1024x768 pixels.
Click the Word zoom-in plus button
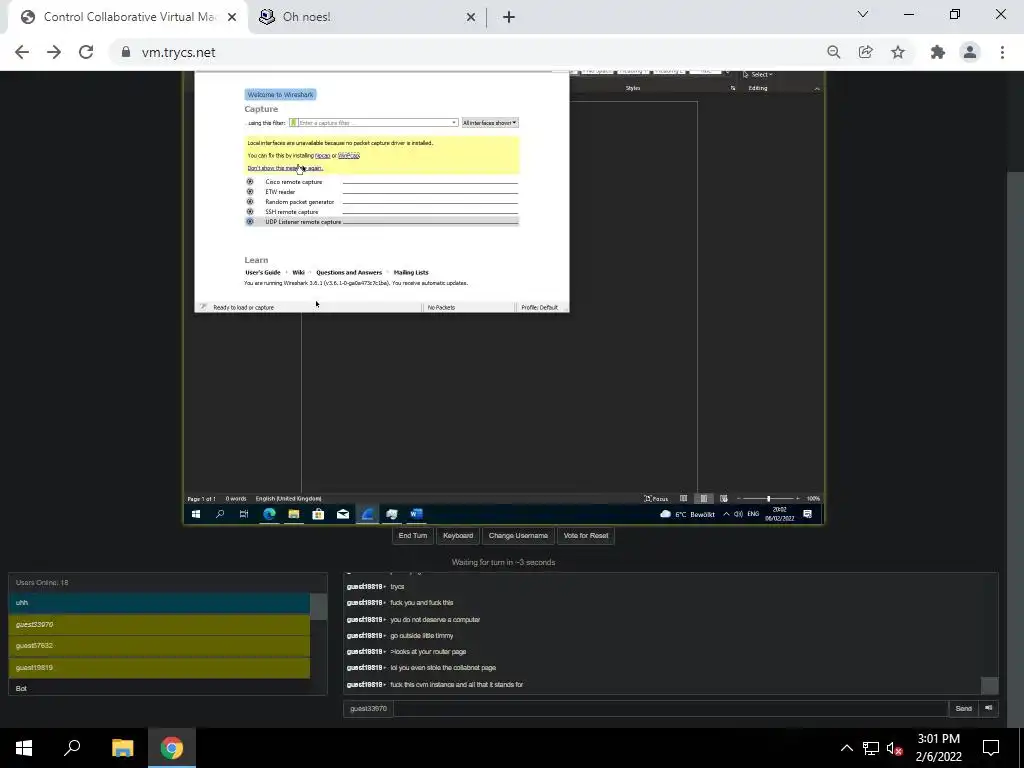click(798, 498)
